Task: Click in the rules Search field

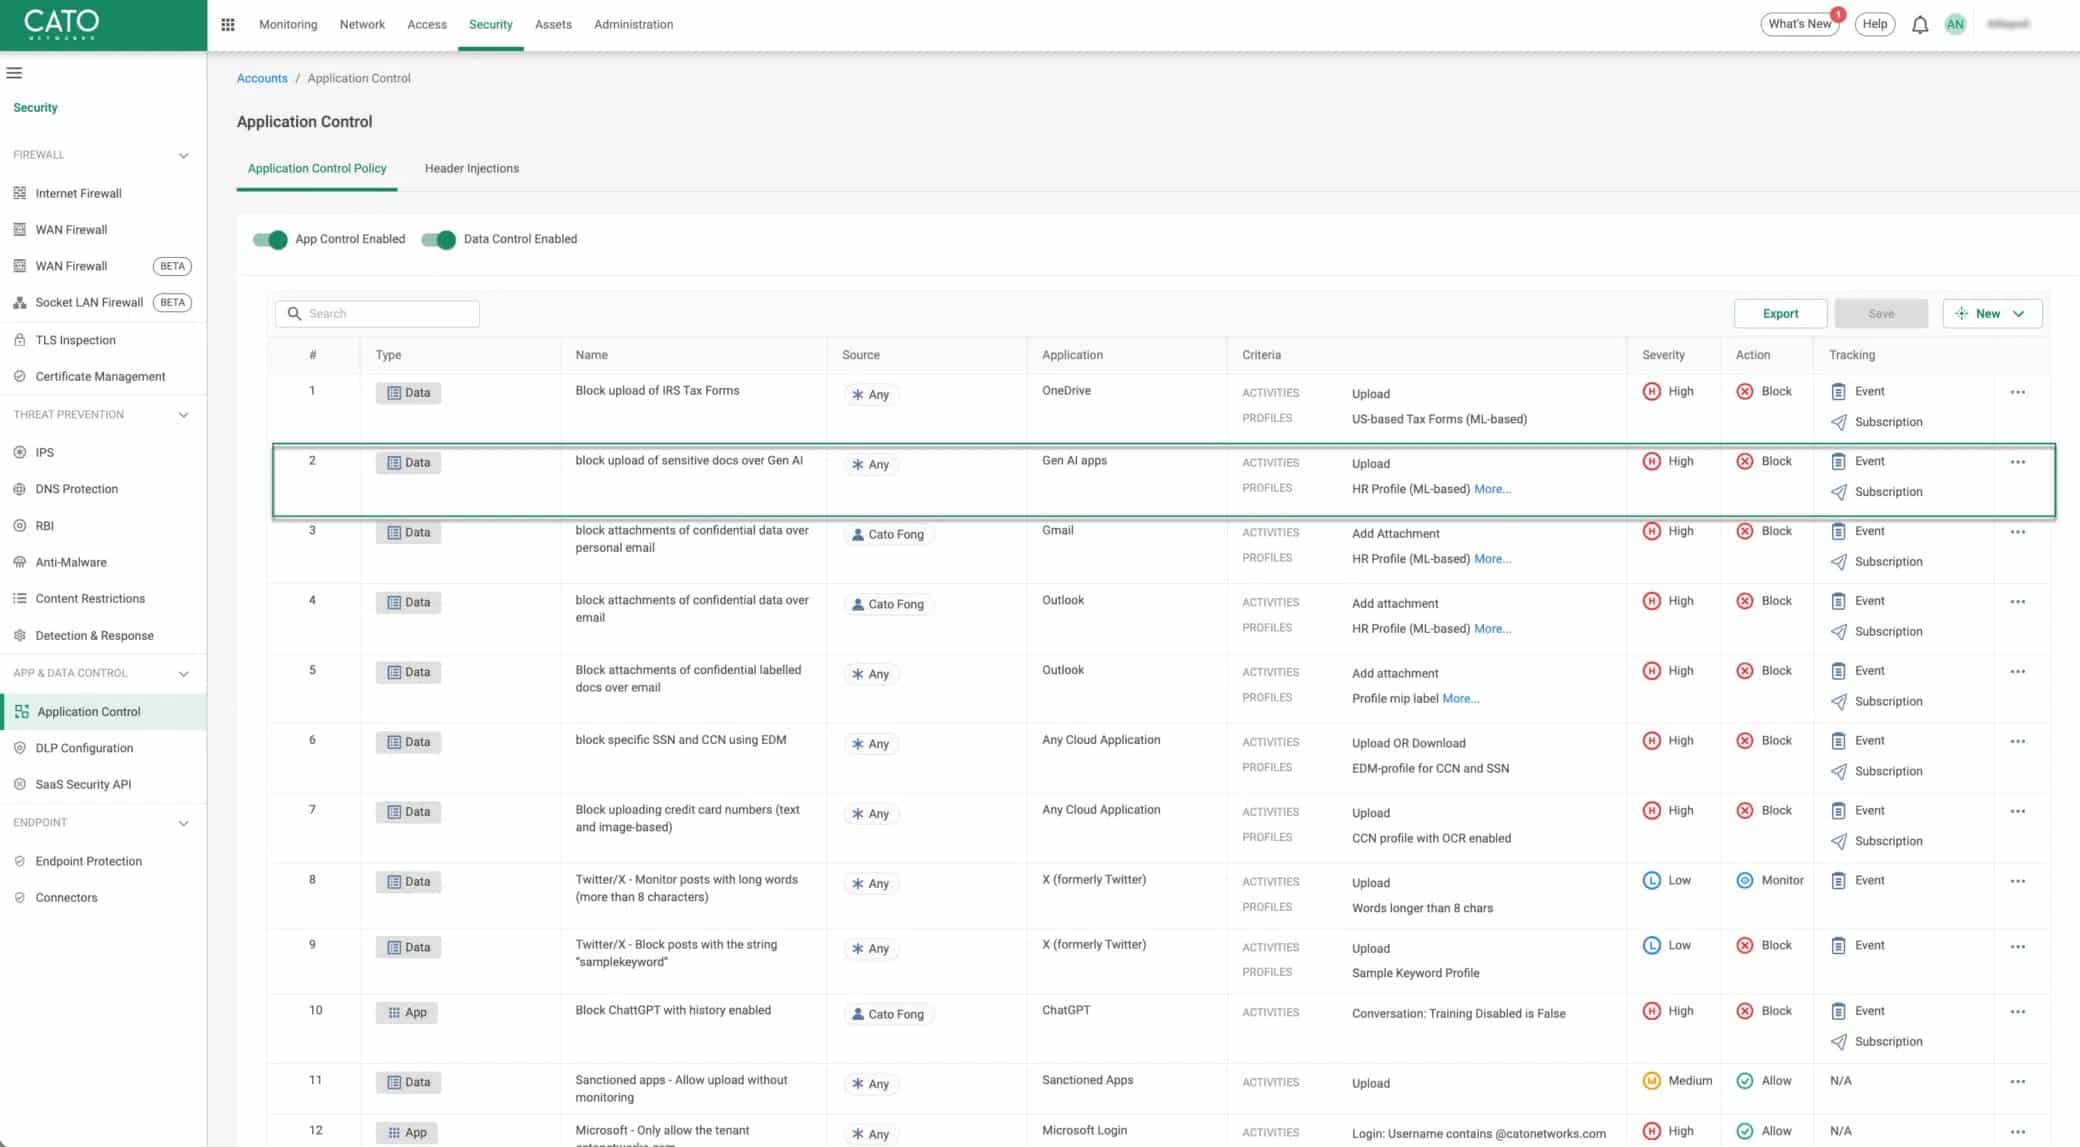Action: [377, 313]
